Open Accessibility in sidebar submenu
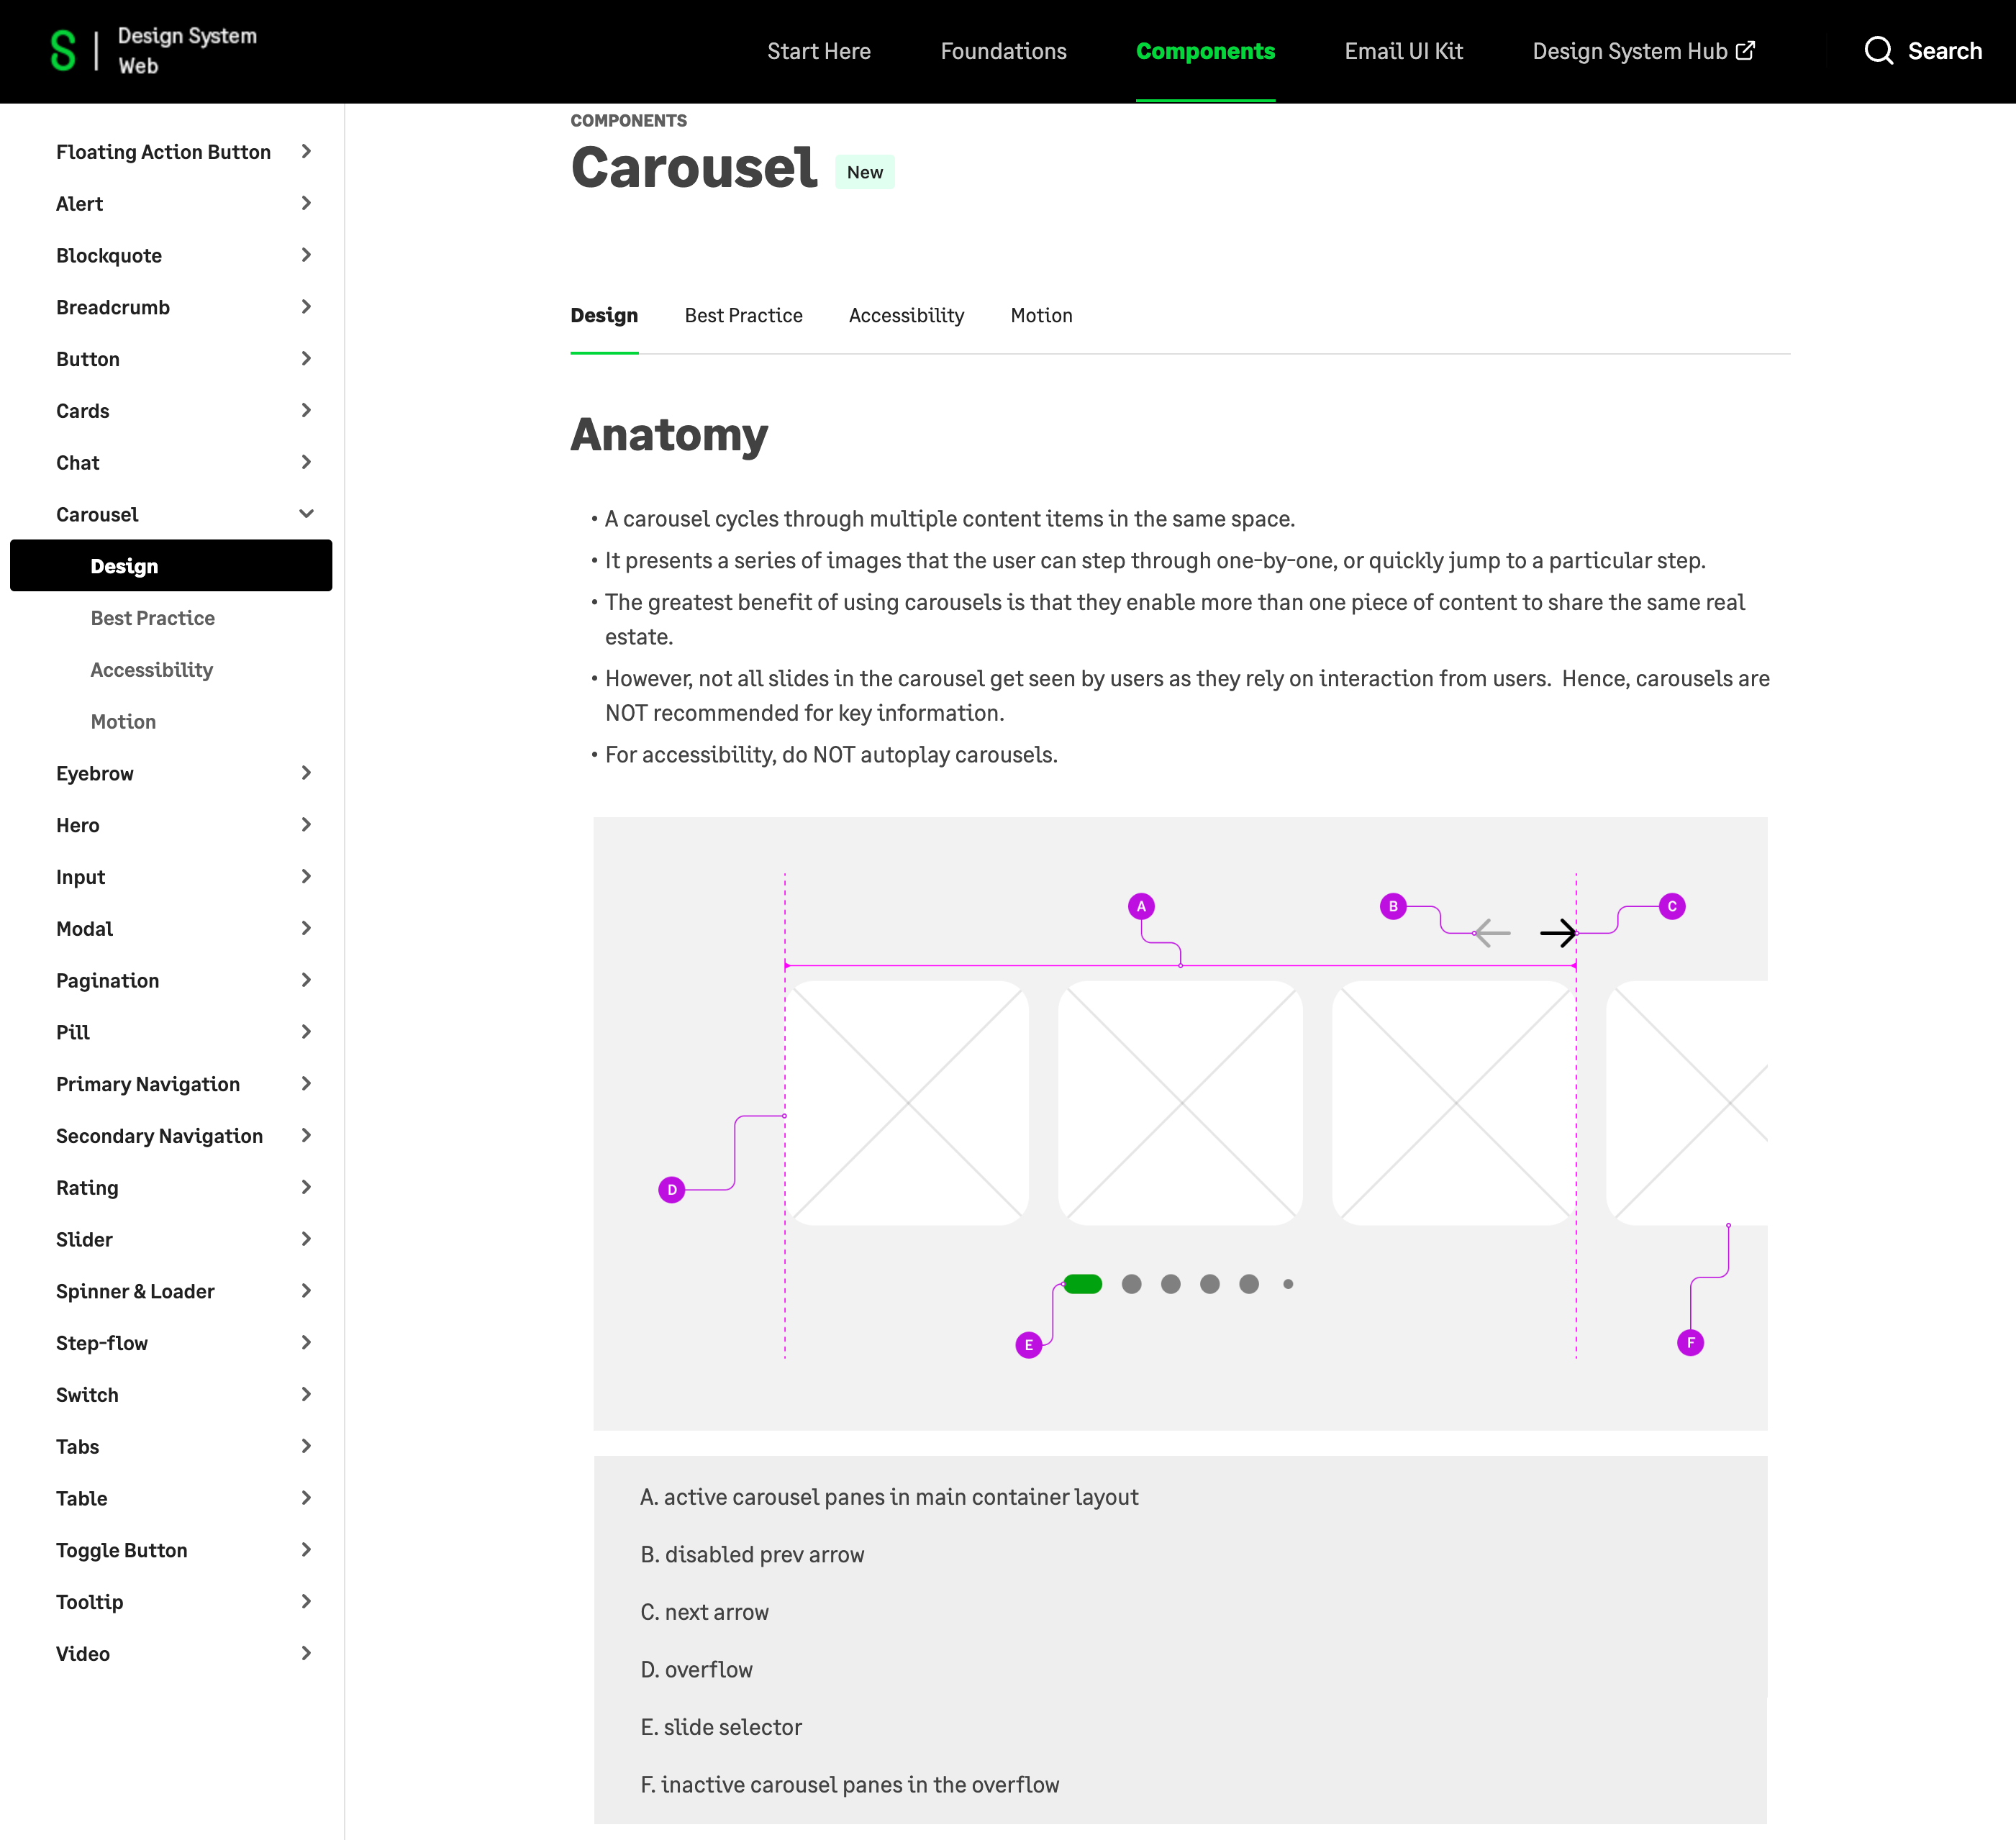This screenshot has height=1840, width=2016. pyautogui.click(x=151, y=670)
